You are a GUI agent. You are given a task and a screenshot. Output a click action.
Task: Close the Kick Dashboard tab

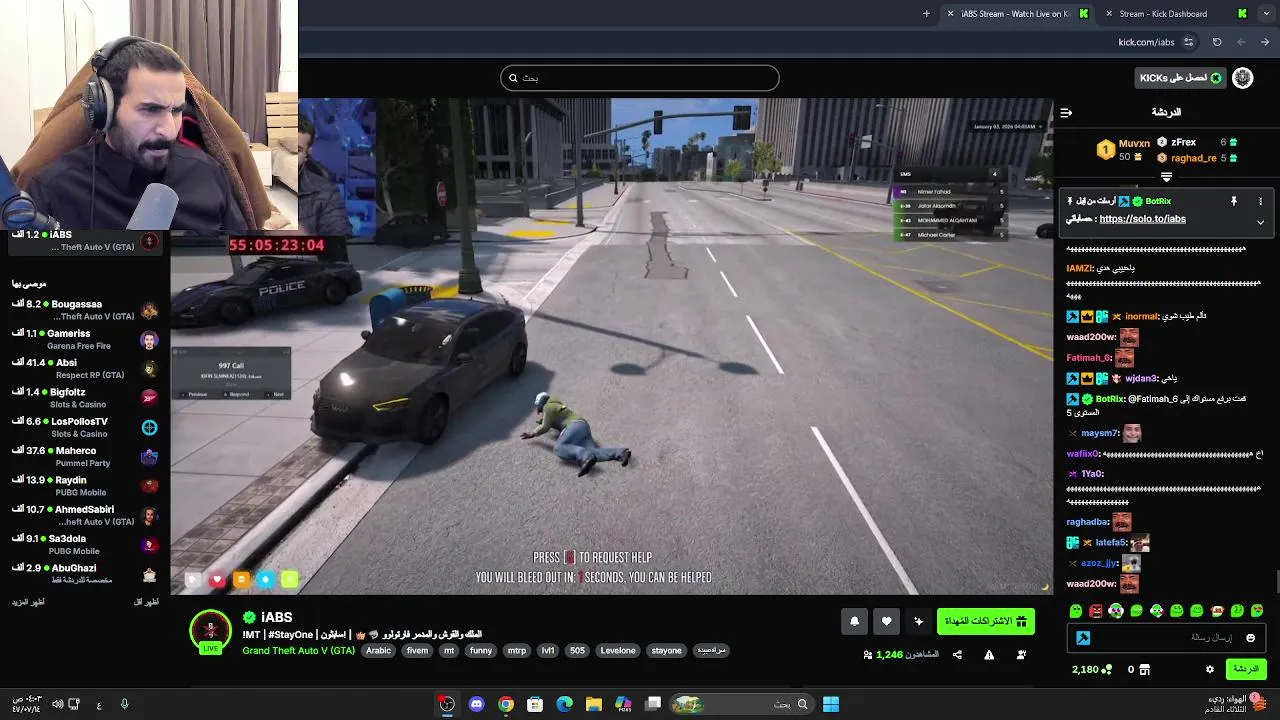(x=1109, y=14)
